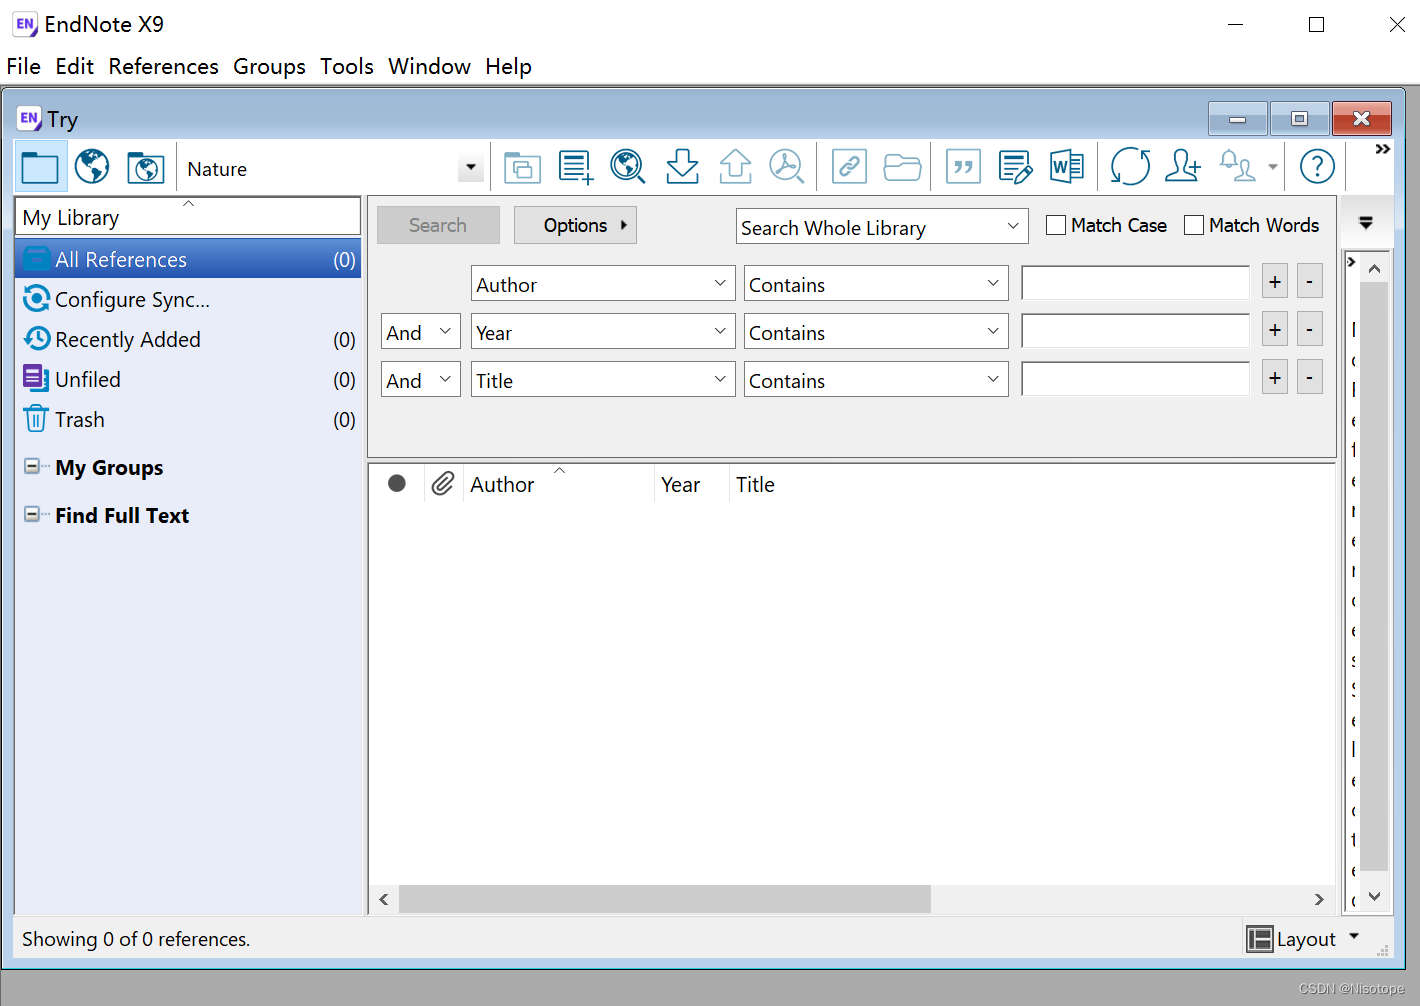Click the Sync Library icon
Viewport: 1420px width, 1006px height.
coord(1130,166)
